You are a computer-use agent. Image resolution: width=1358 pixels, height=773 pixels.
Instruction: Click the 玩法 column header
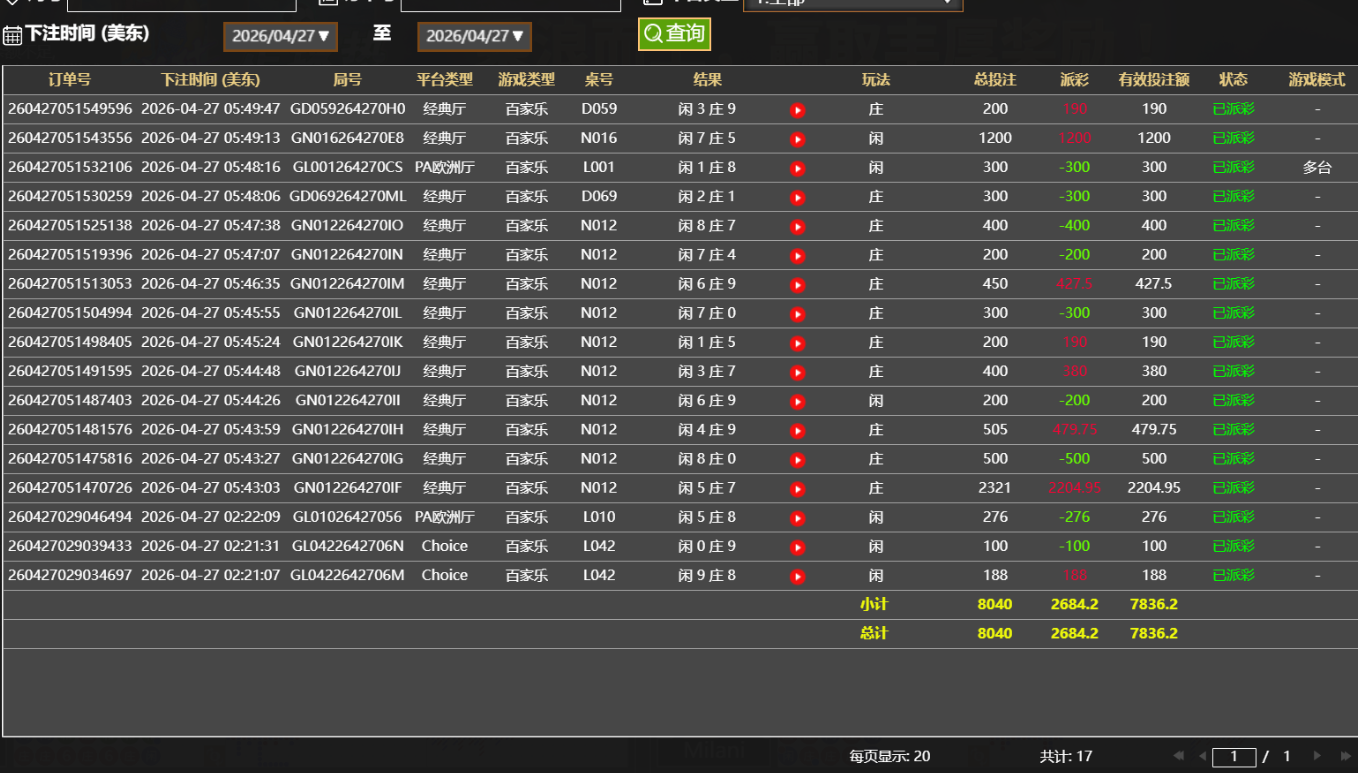click(876, 80)
